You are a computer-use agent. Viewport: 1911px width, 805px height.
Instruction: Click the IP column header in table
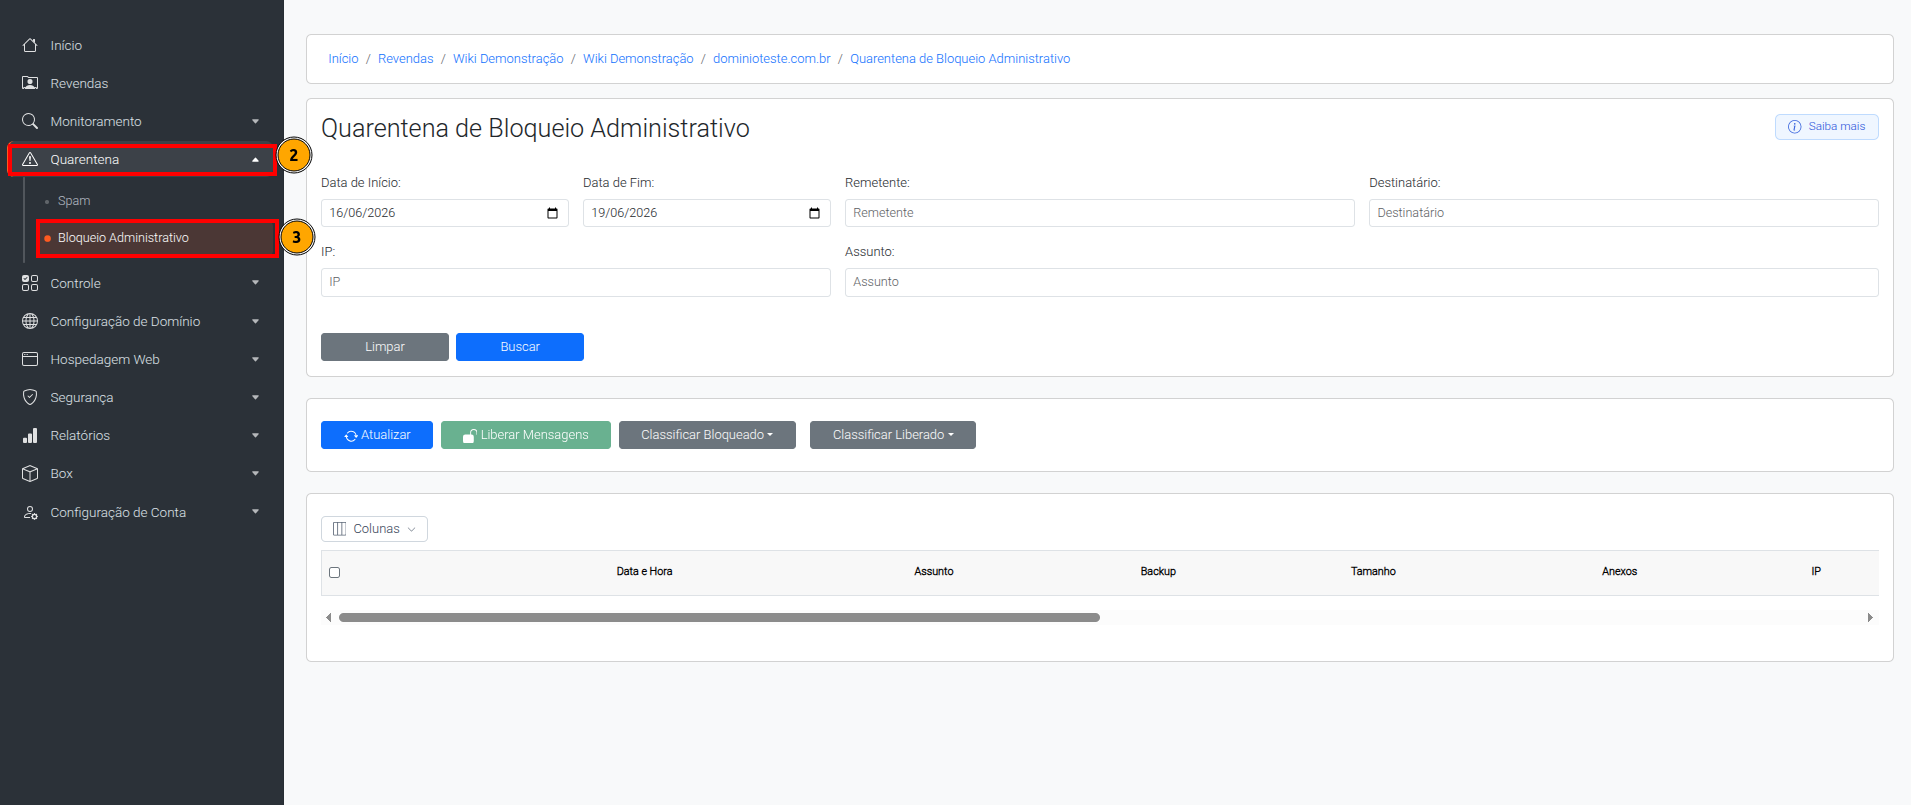pos(1816,572)
